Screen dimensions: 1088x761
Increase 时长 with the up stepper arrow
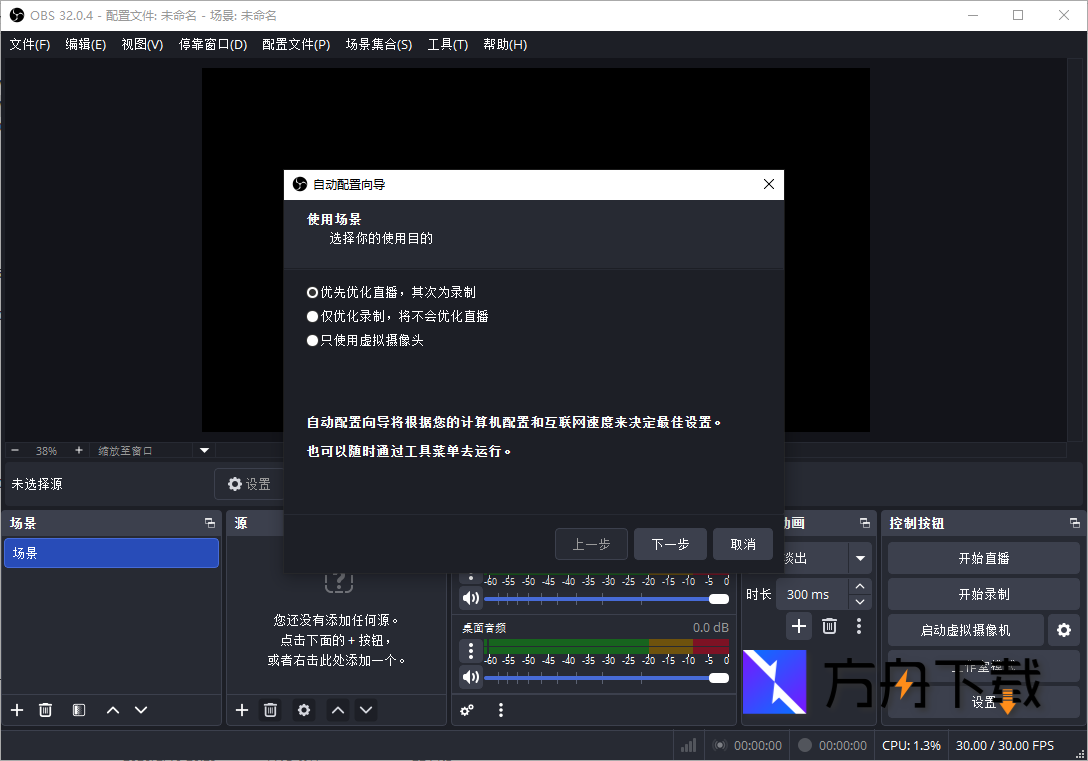pyautogui.click(x=859, y=586)
